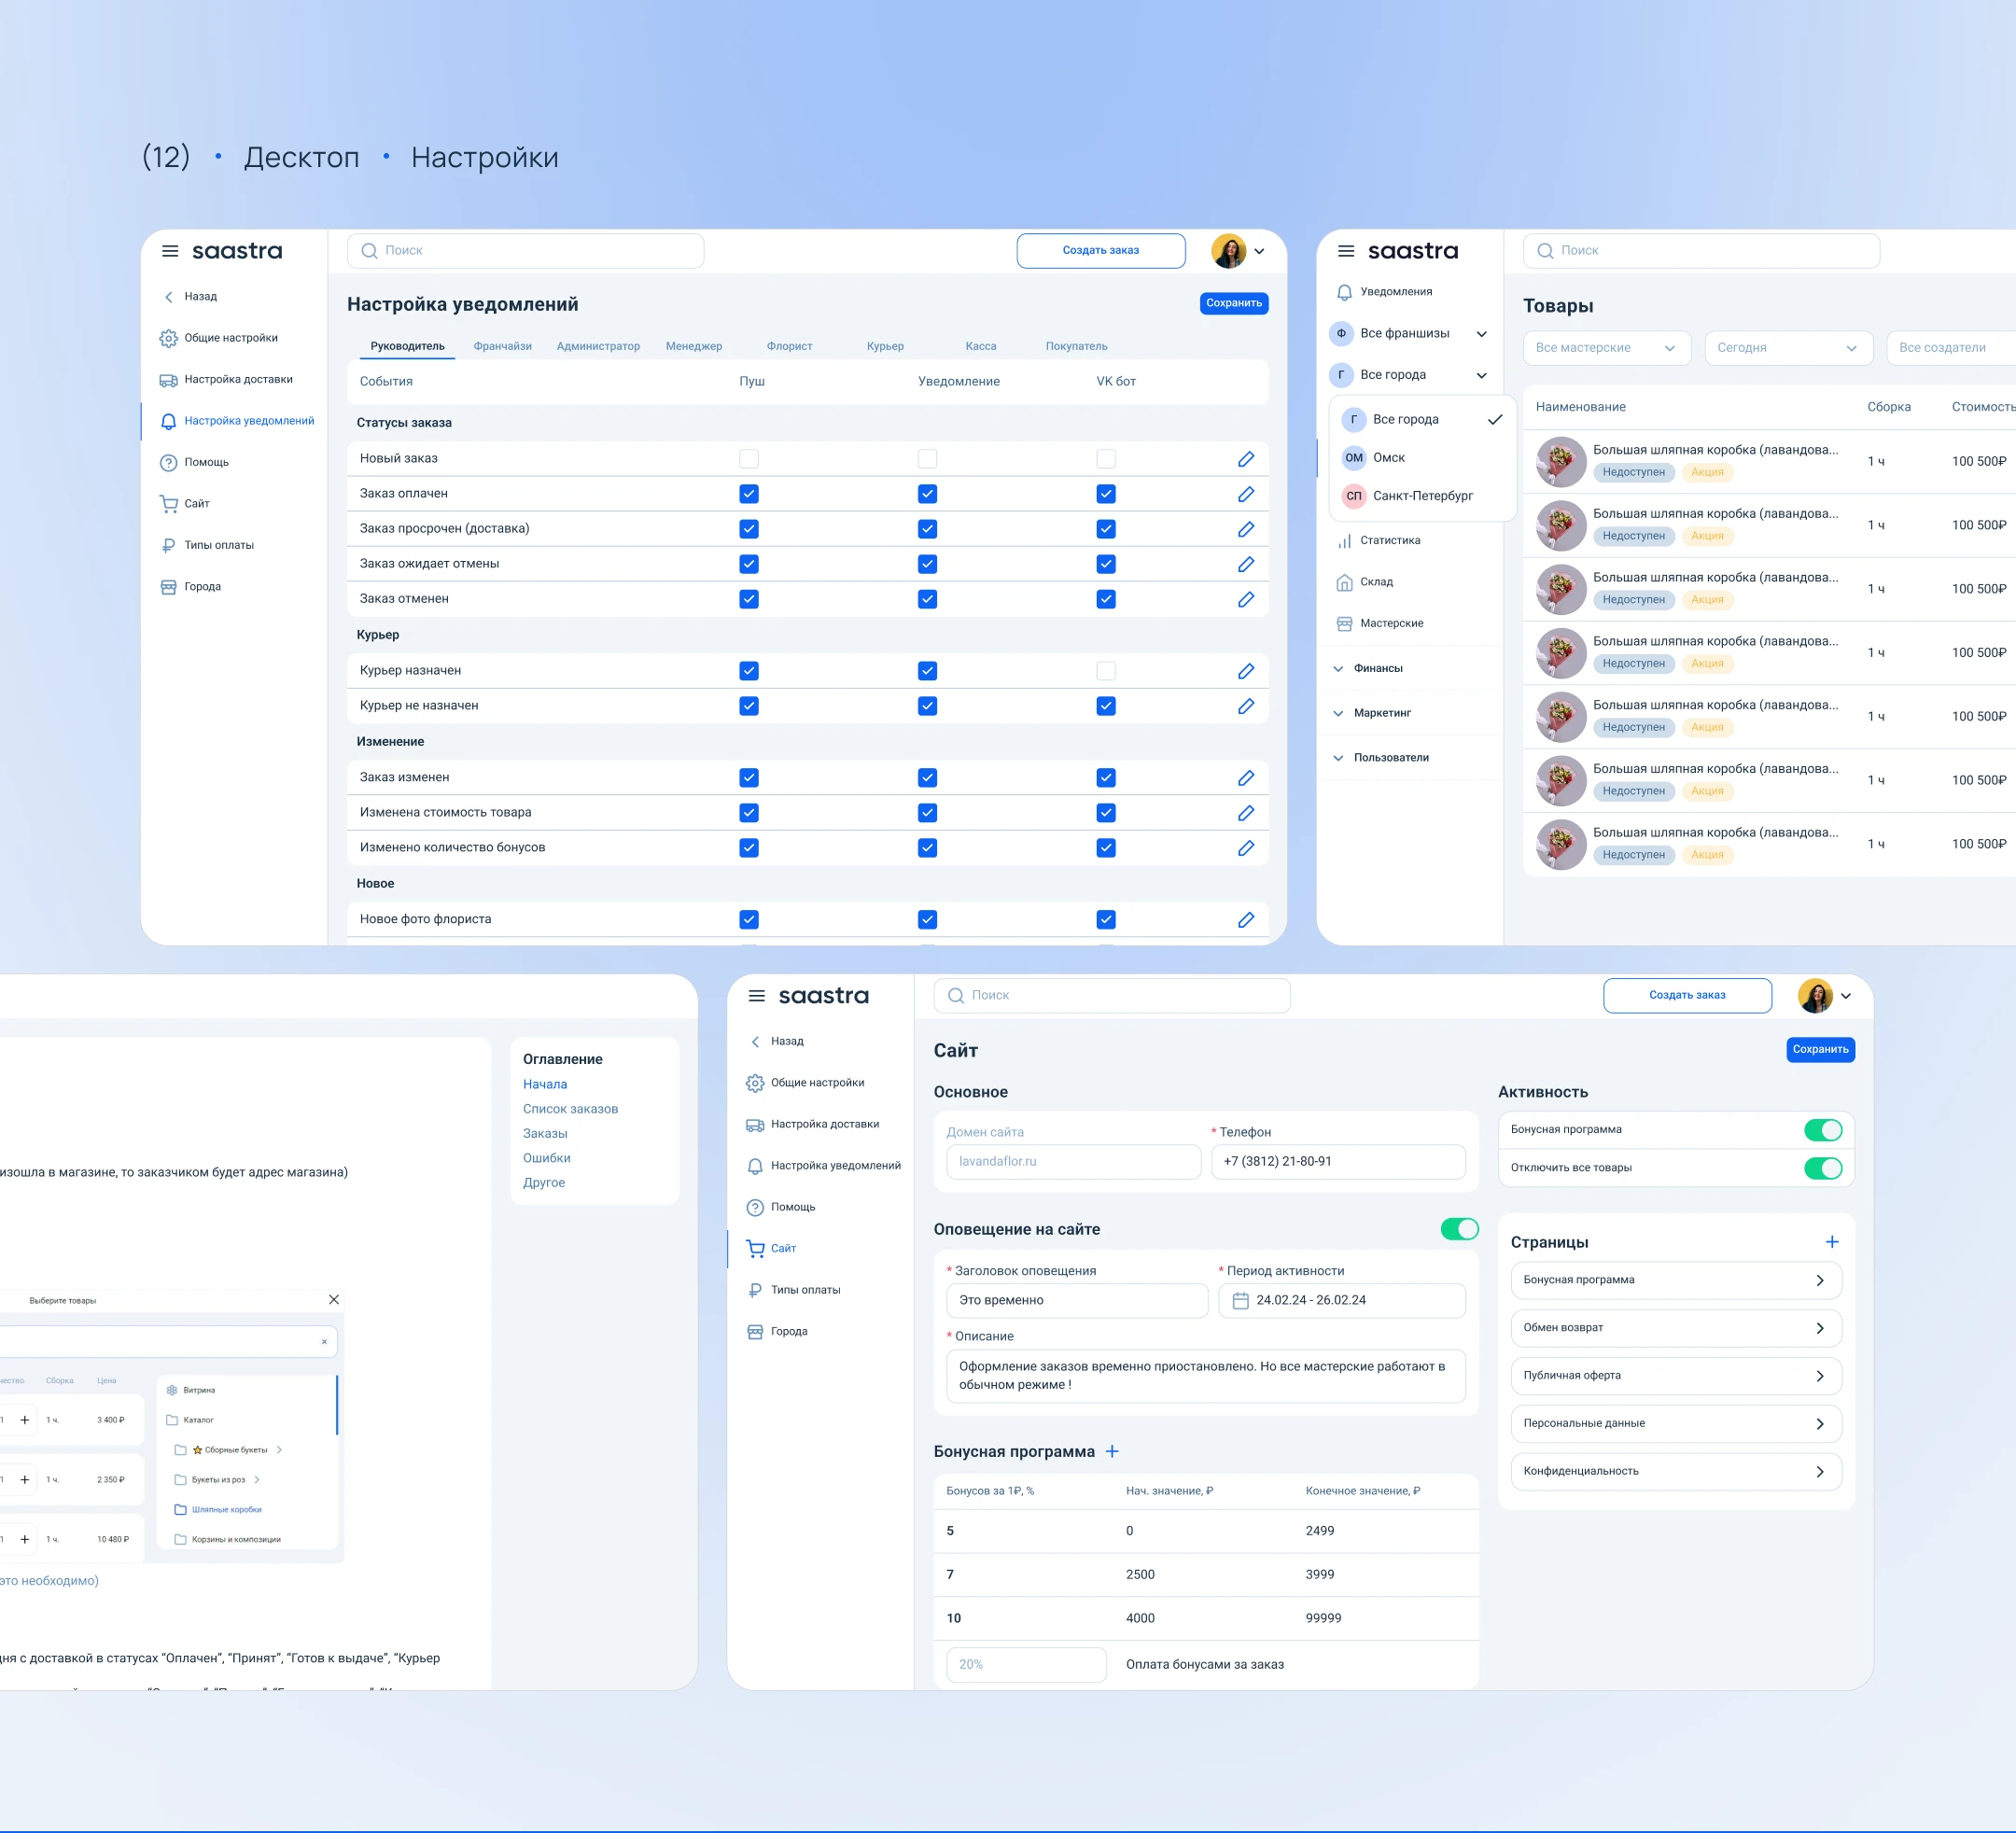Click the Список заказов link in Оглавление
The image size is (2016, 1833).
click(x=570, y=1108)
